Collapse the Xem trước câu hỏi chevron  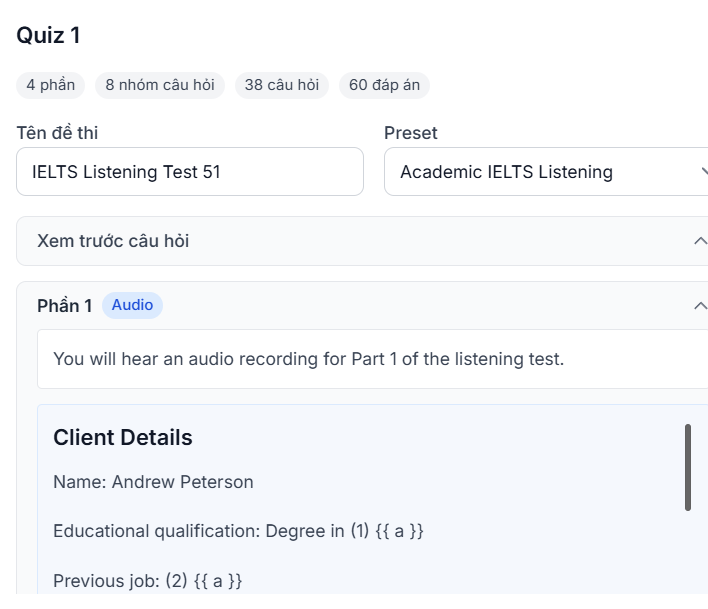[x=700, y=241]
